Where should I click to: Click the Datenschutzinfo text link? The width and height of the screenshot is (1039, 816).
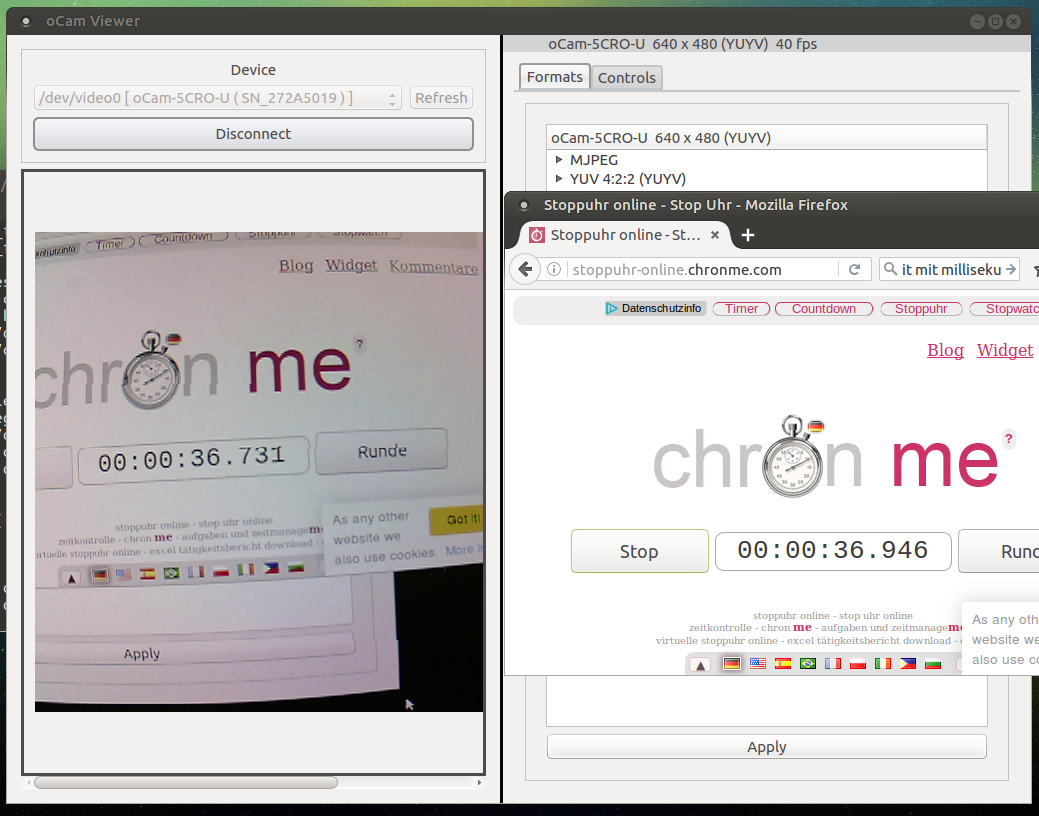pyautogui.click(x=661, y=308)
